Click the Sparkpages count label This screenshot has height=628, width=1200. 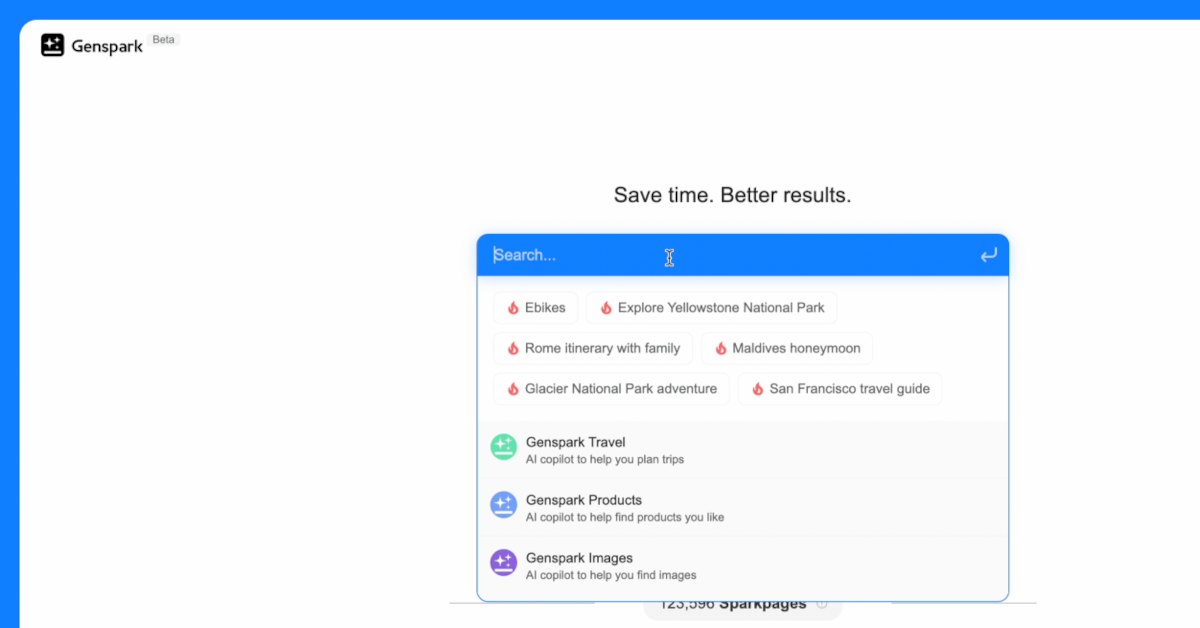pos(733,604)
